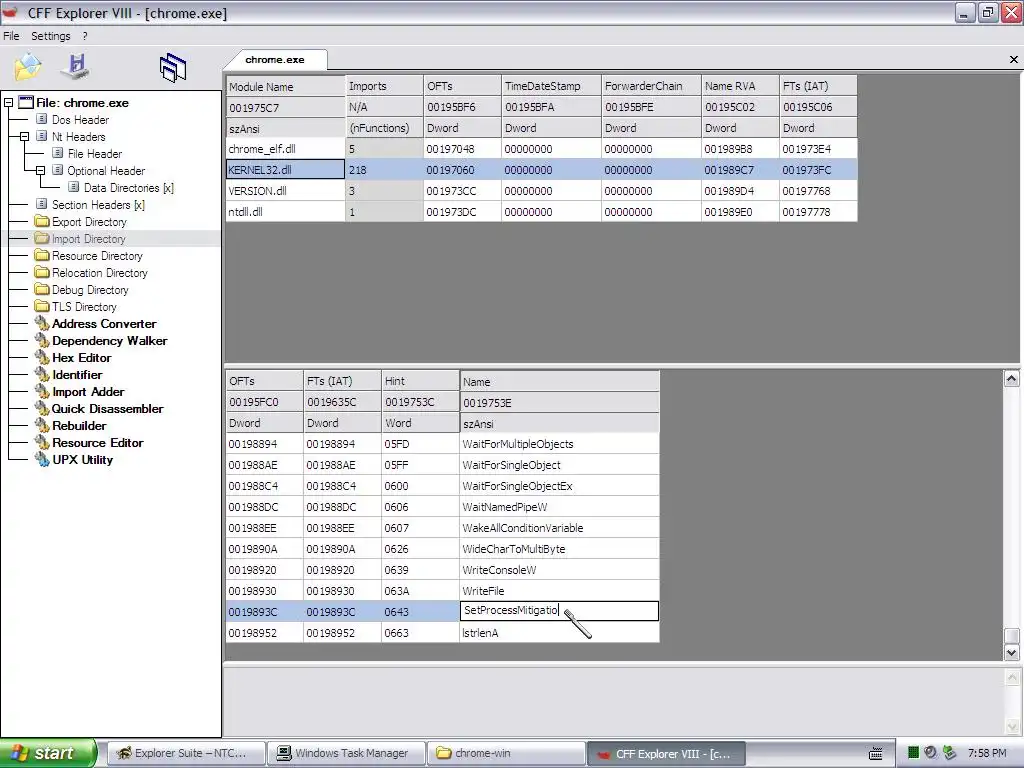Click the function list scrollbar down arrow
The height and width of the screenshot is (768, 1024).
pyautogui.click(x=1012, y=652)
